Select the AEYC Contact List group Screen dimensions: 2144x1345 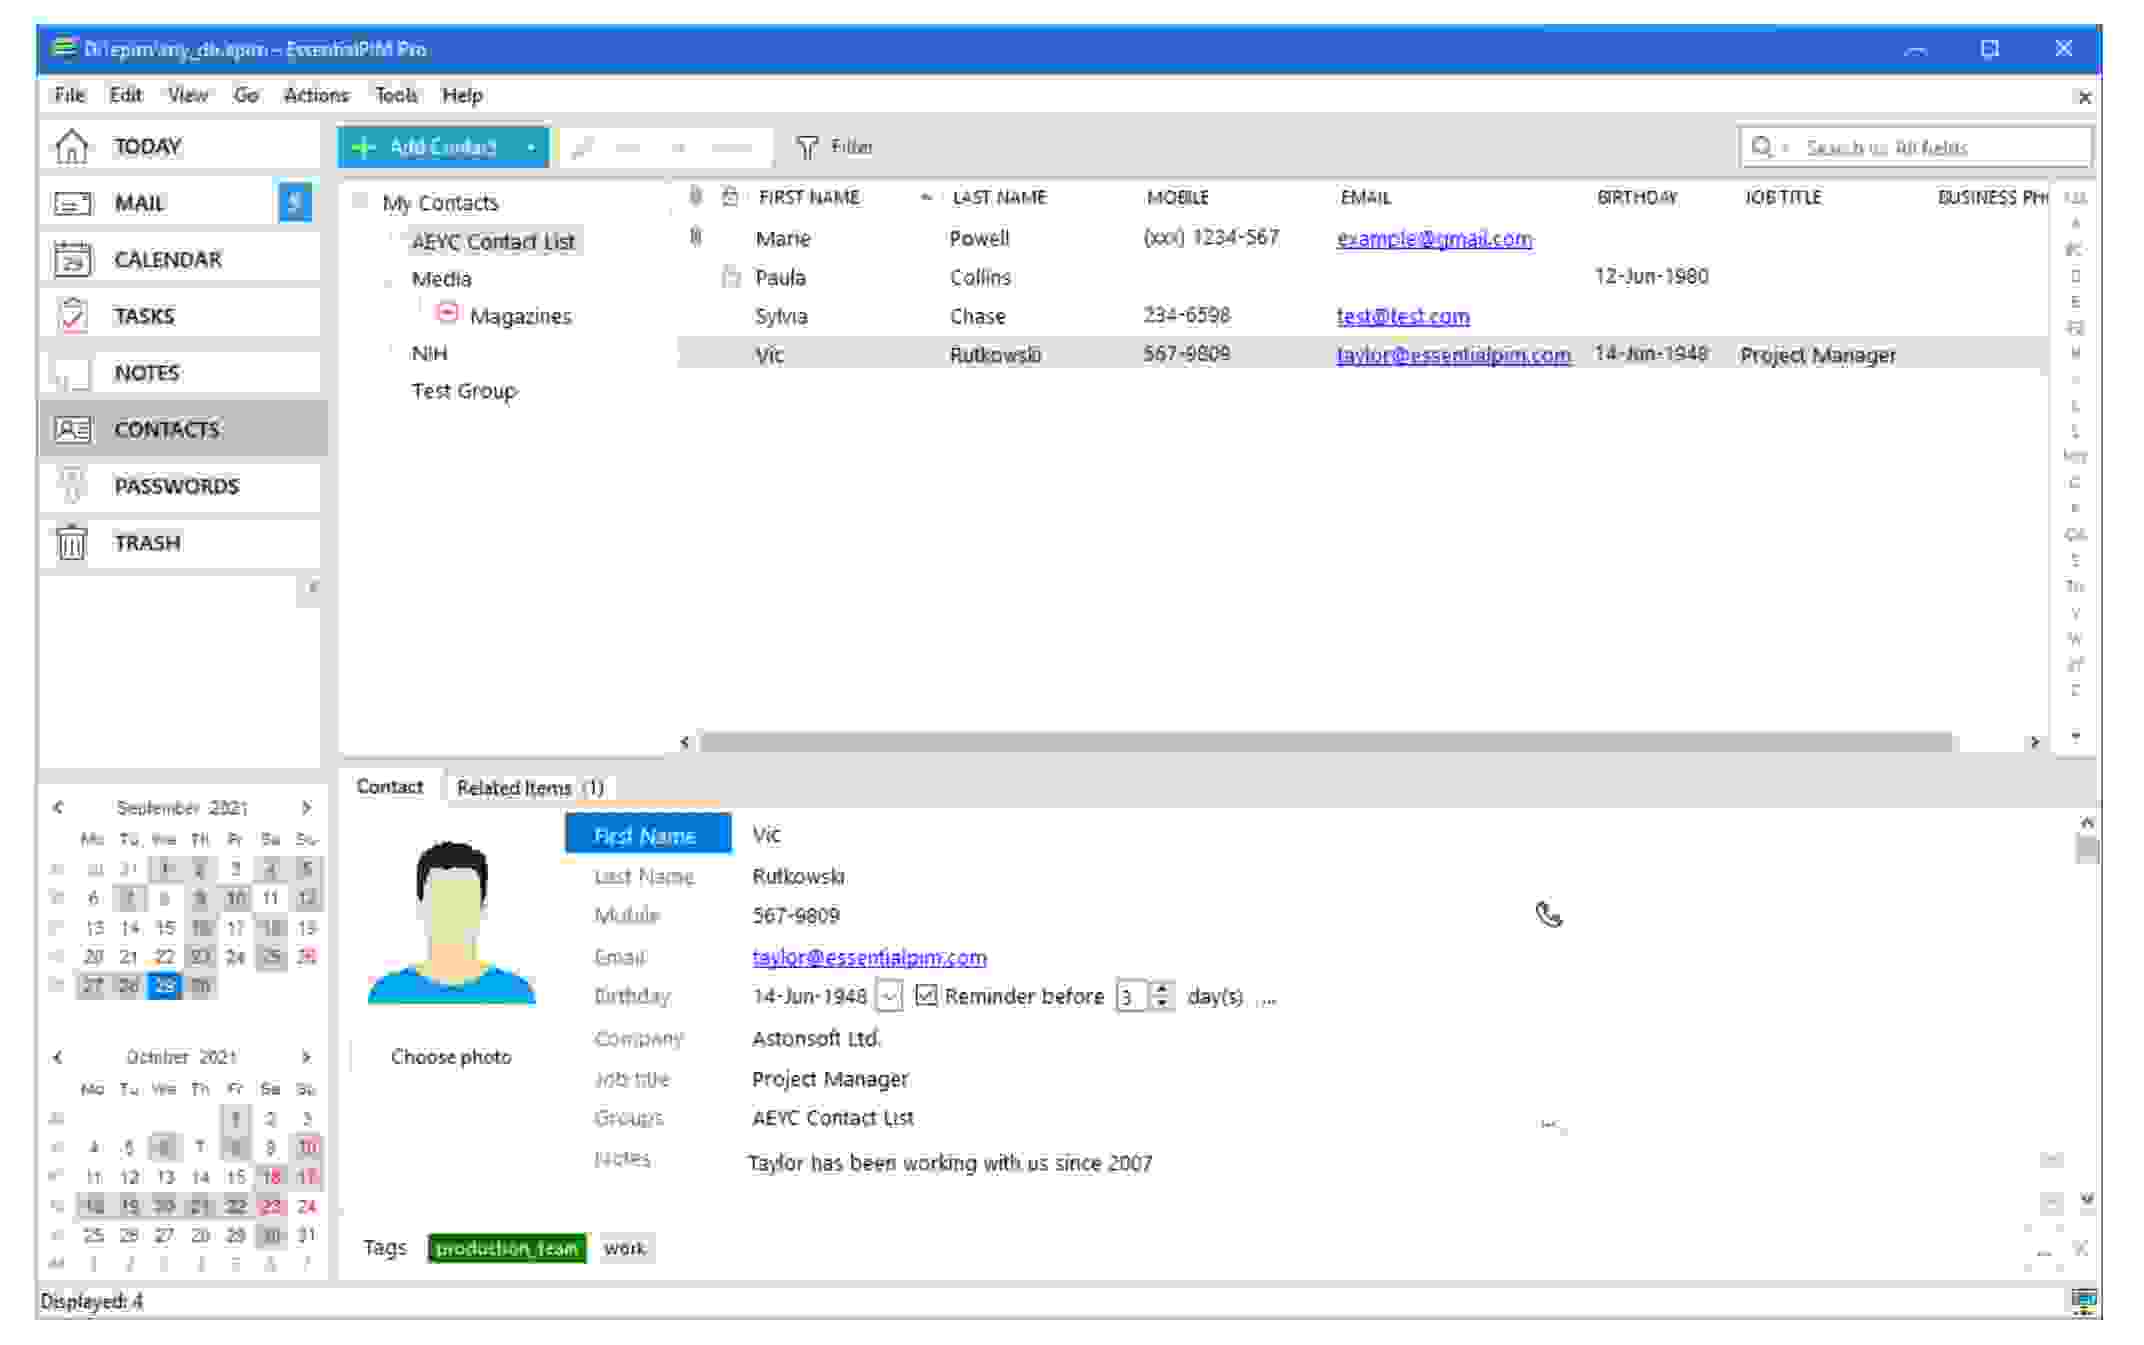(493, 242)
